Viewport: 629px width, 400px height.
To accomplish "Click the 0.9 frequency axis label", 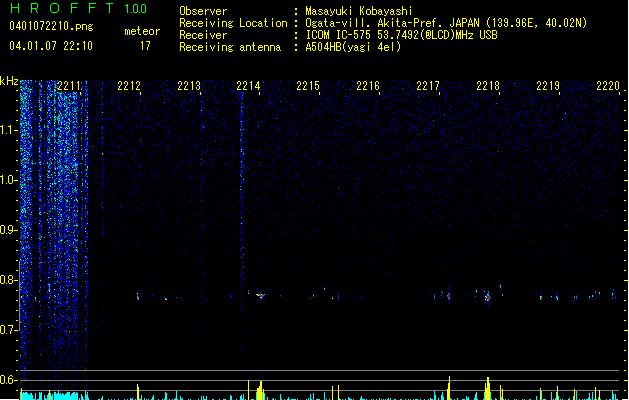I will point(8,230).
